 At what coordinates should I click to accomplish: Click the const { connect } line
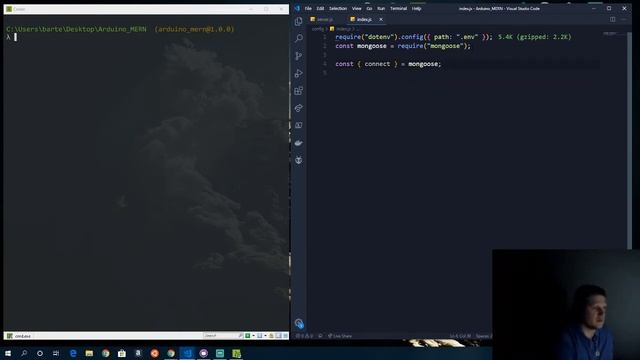tap(388, 64)
